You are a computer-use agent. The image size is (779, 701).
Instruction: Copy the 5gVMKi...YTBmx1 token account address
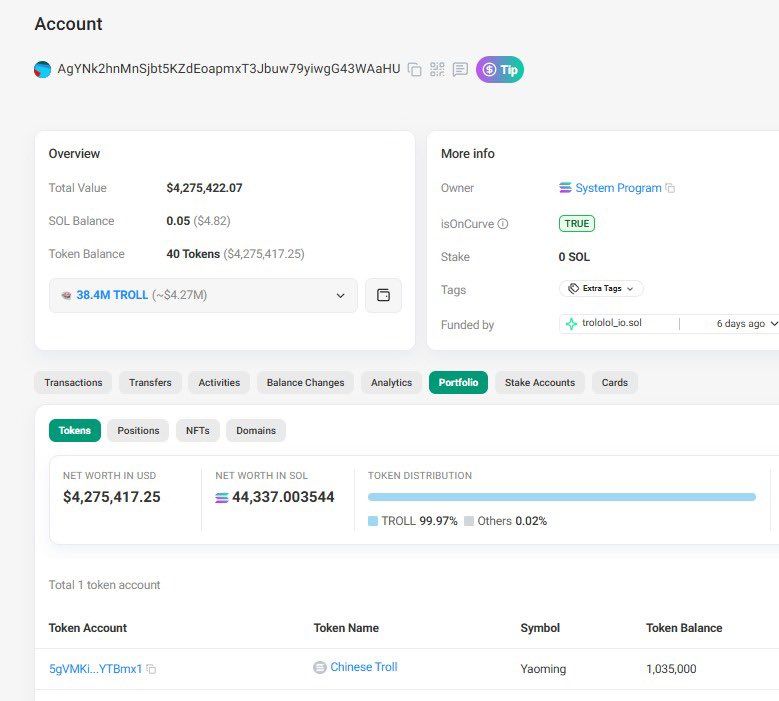pyautogui.click(x=152, y=669)
